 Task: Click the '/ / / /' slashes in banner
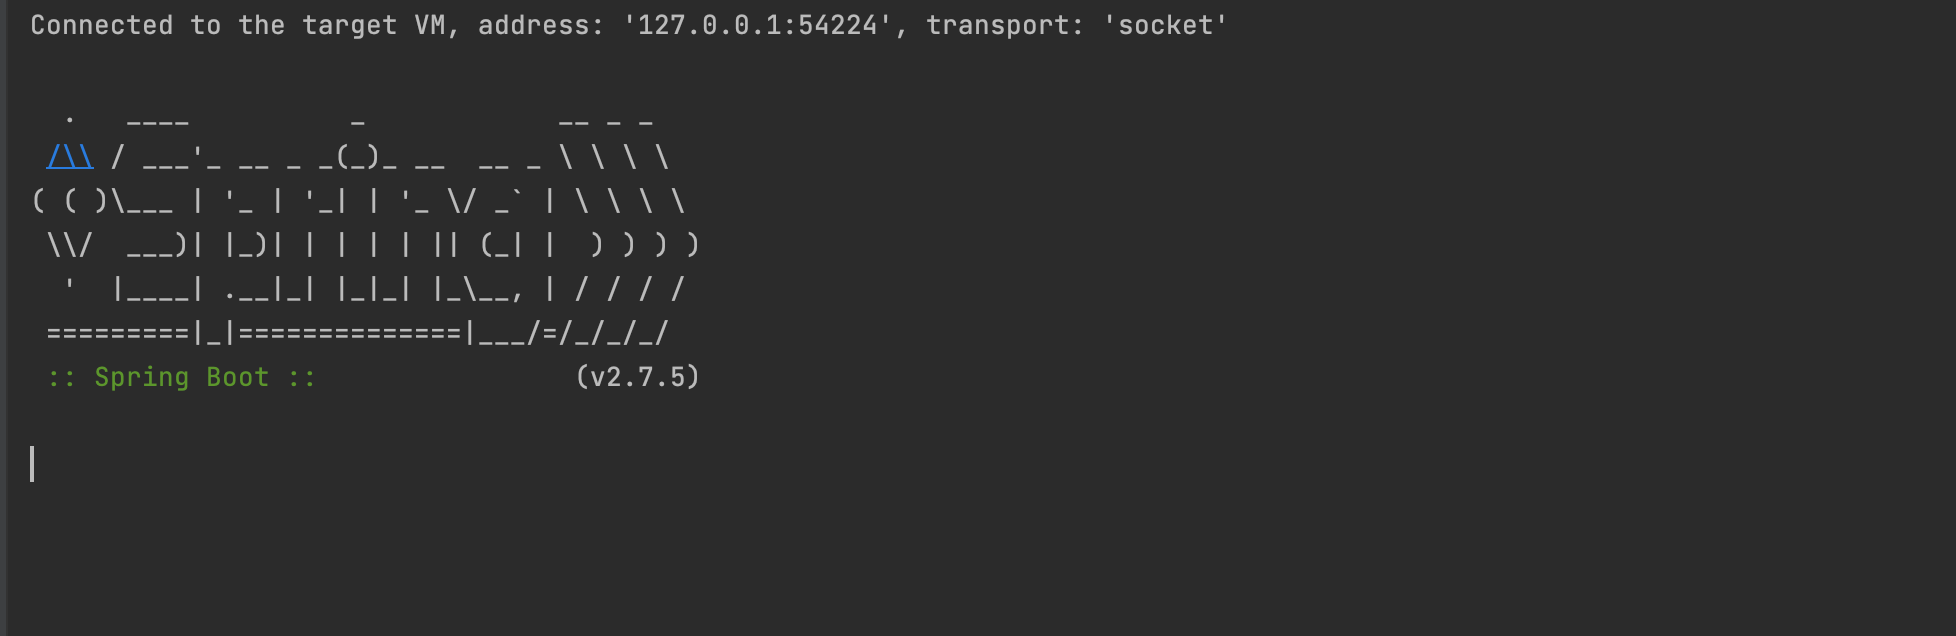(630, 289)
